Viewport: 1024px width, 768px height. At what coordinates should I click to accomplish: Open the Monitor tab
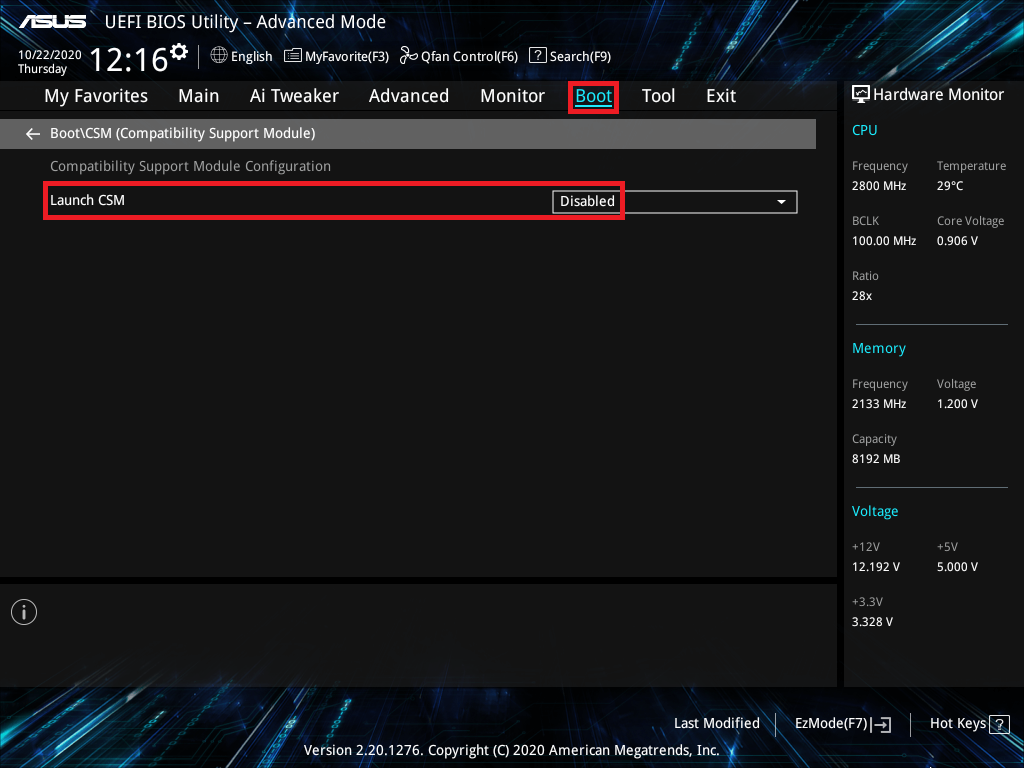(512, 96)
